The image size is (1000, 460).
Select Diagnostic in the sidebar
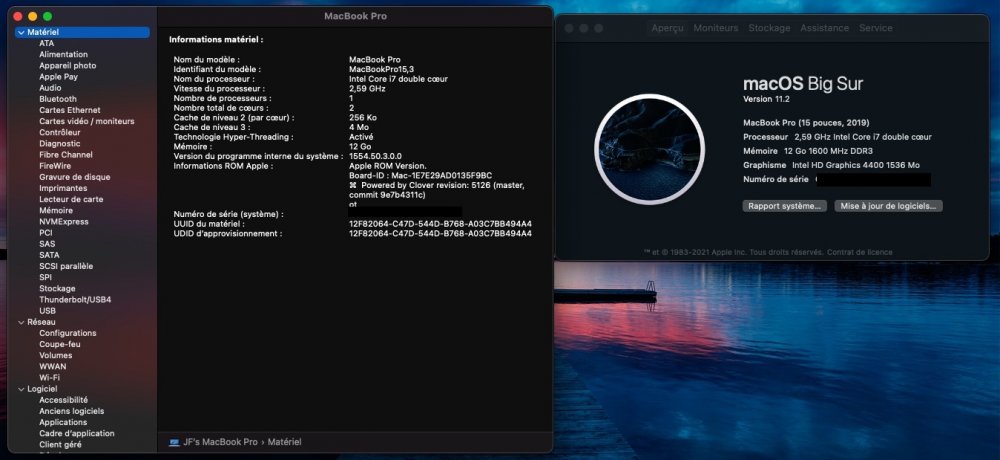click(x=59, y=144)
